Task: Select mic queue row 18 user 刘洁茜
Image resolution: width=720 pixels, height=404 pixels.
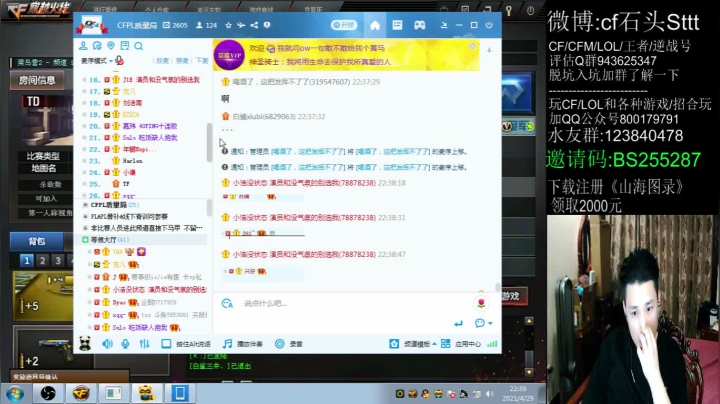Action: coord(143,103)
